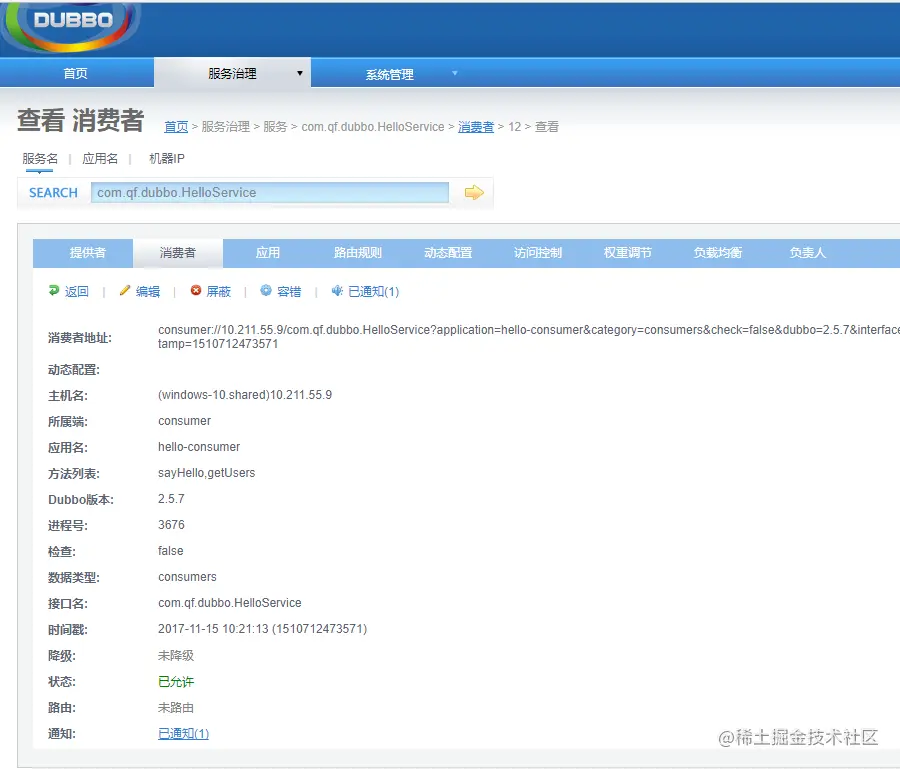This screenshot has width=900, height=769.
Task: Switch to the 访问控制 tab
Action: tap(538, 253)
